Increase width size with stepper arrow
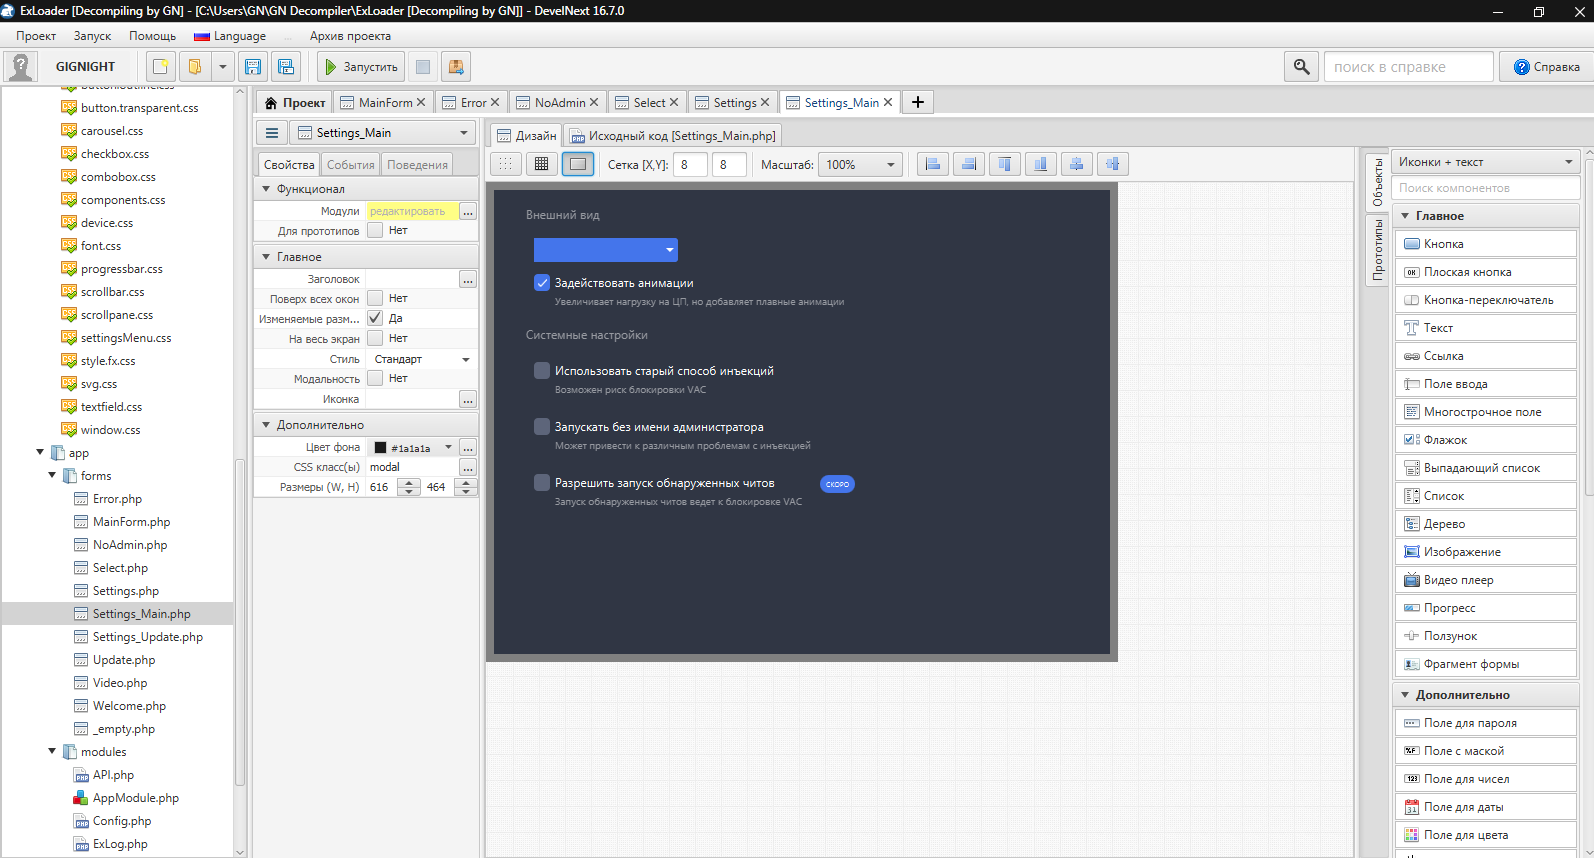The height and width of the screenshot is (858, 1594). [x=408, y=482]
